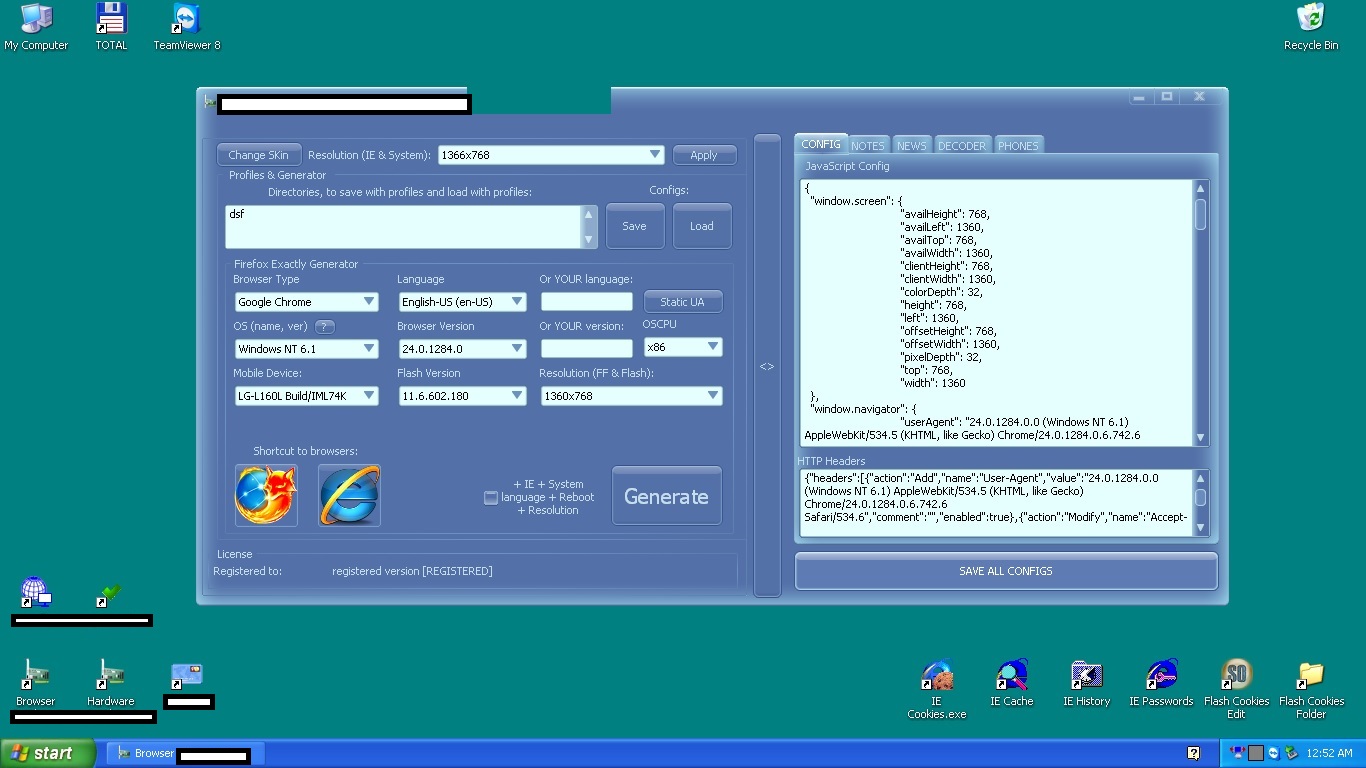
Task: Open IE Cookies.exe shortcut
Action: (937, 689)
